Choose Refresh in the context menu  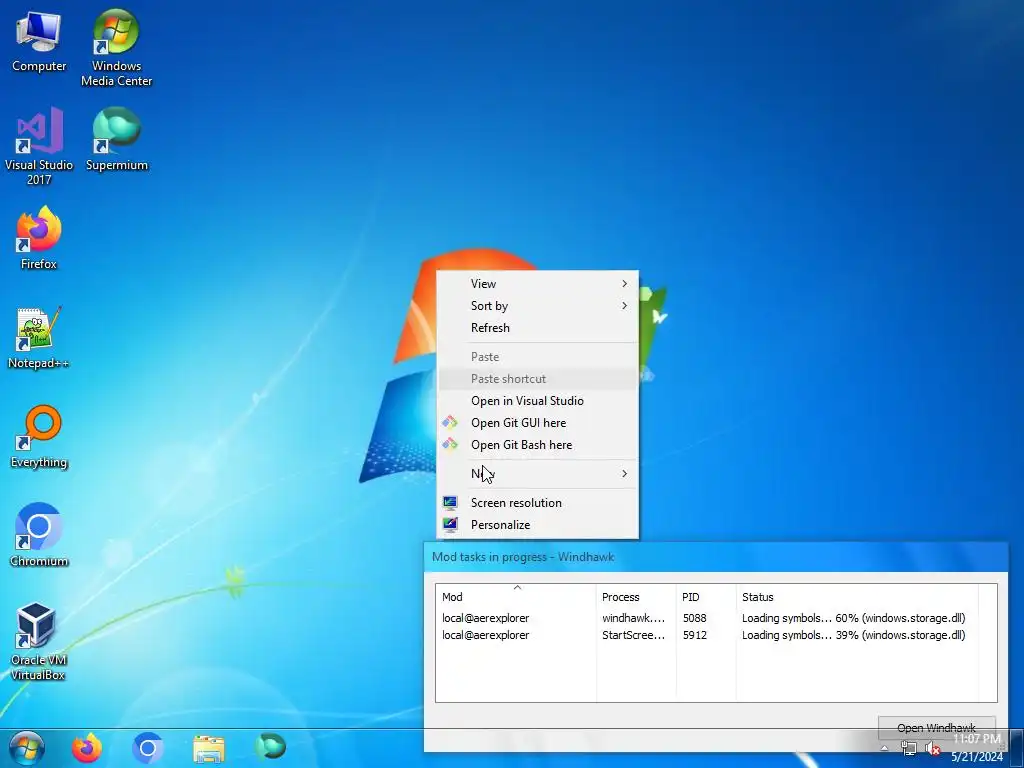click(537, 328)
